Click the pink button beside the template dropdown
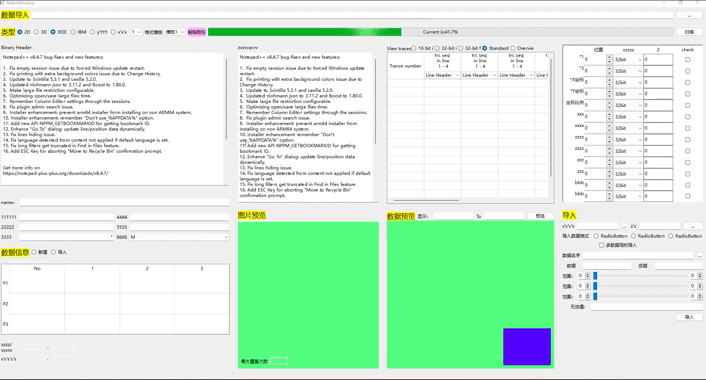The height and width of the screenshot is (380, 706). click(x=197, y=32)
